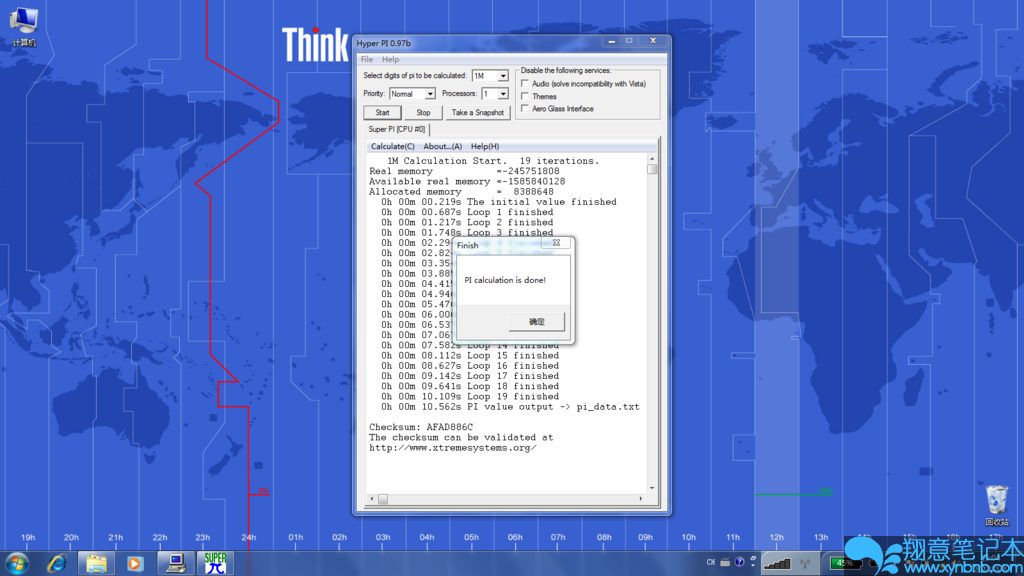Click the language bar help icon
Viewport: 1024px width, 576px height.
coord(739,562)
